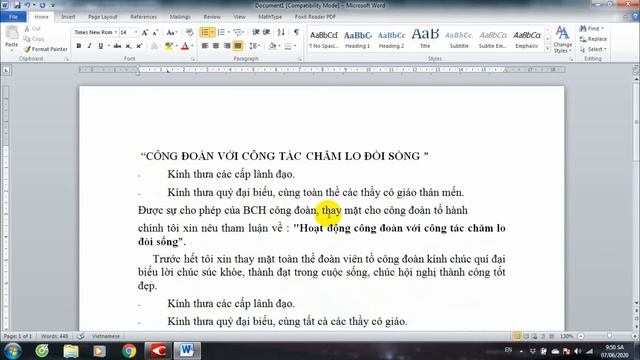Toggle superscript formatting
640x360 pixels.
pos(139,46)
